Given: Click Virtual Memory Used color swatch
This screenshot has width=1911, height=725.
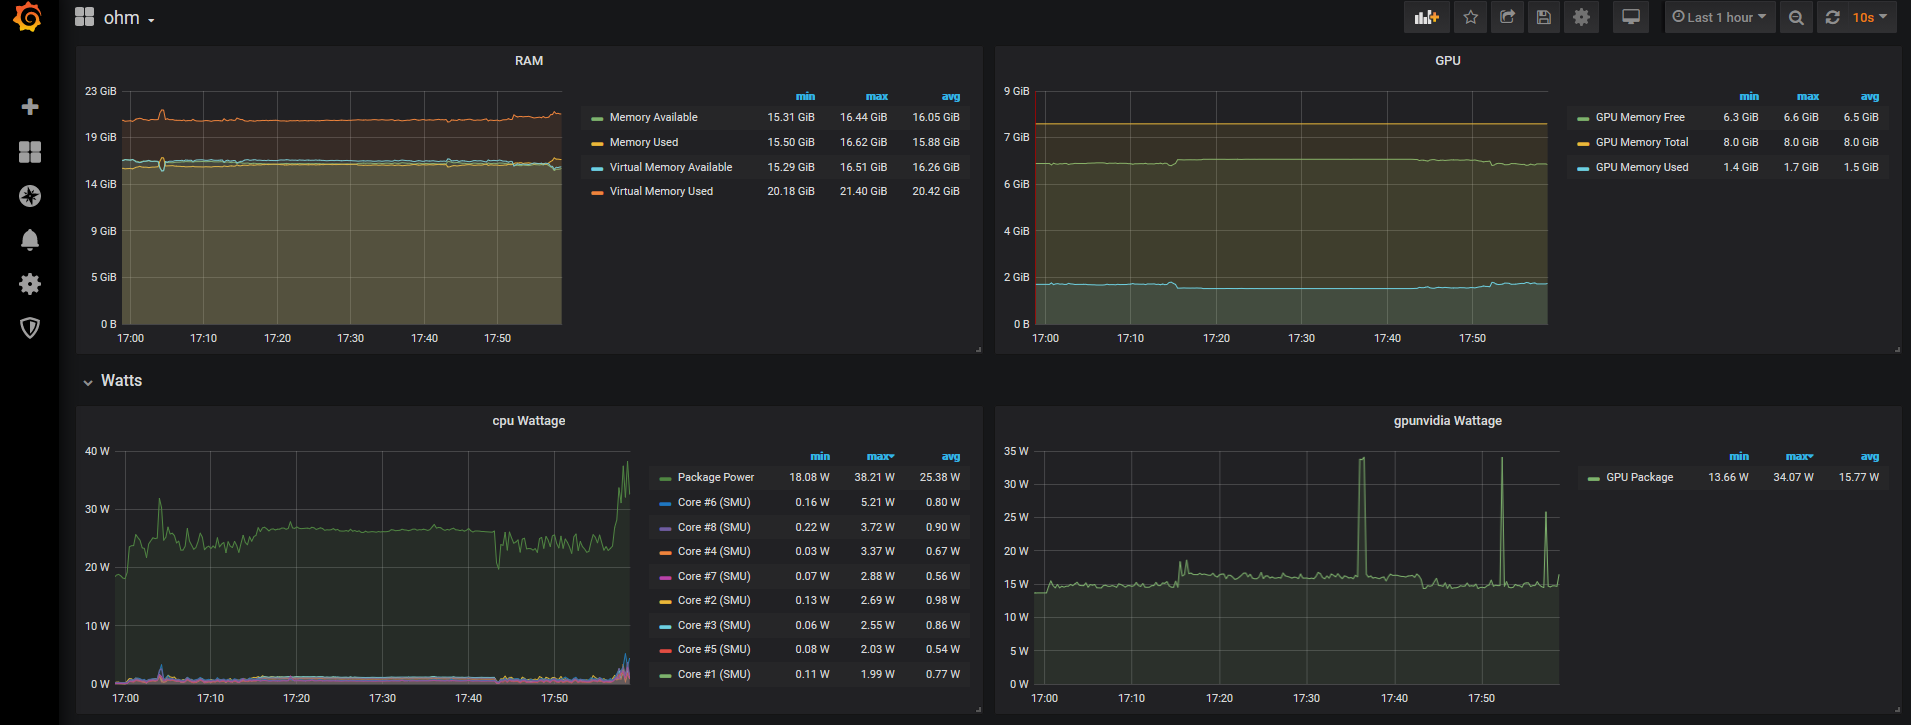Looking at the screenshot, I should click(x=597, y=192).
